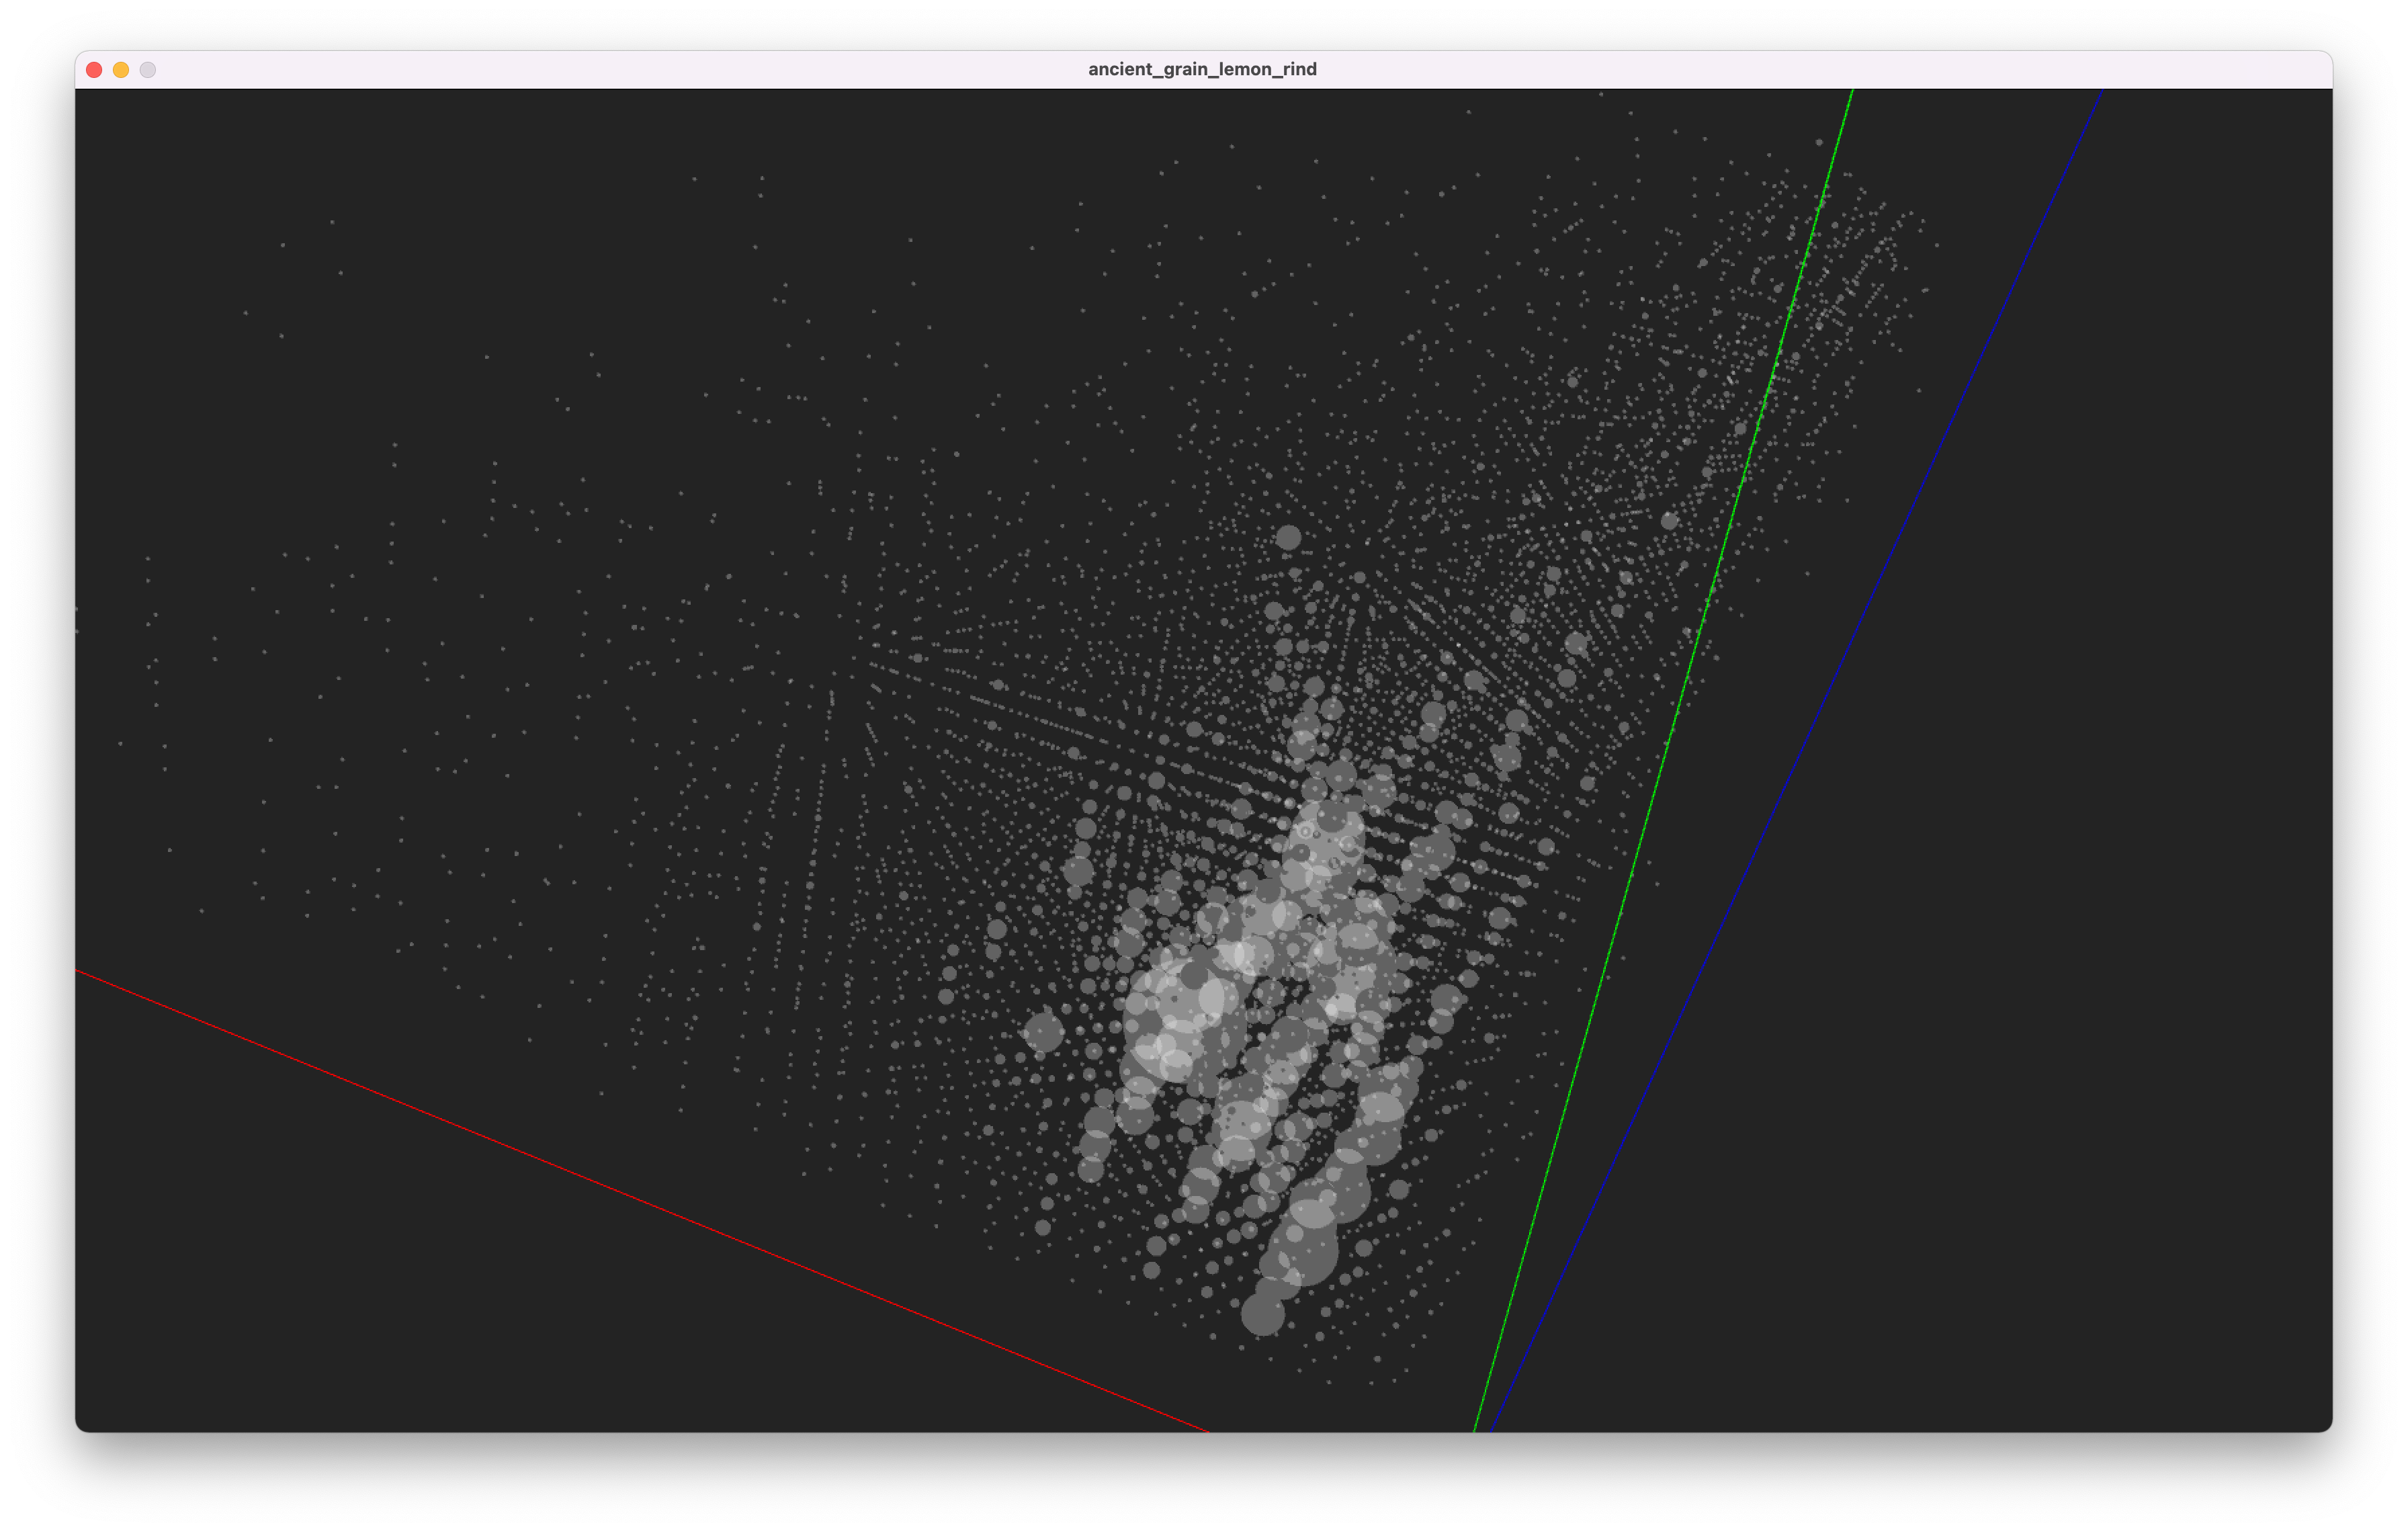Click the small dot near top of green axis
The width and height of the screenshot is (2408, 1532).
1819,143
